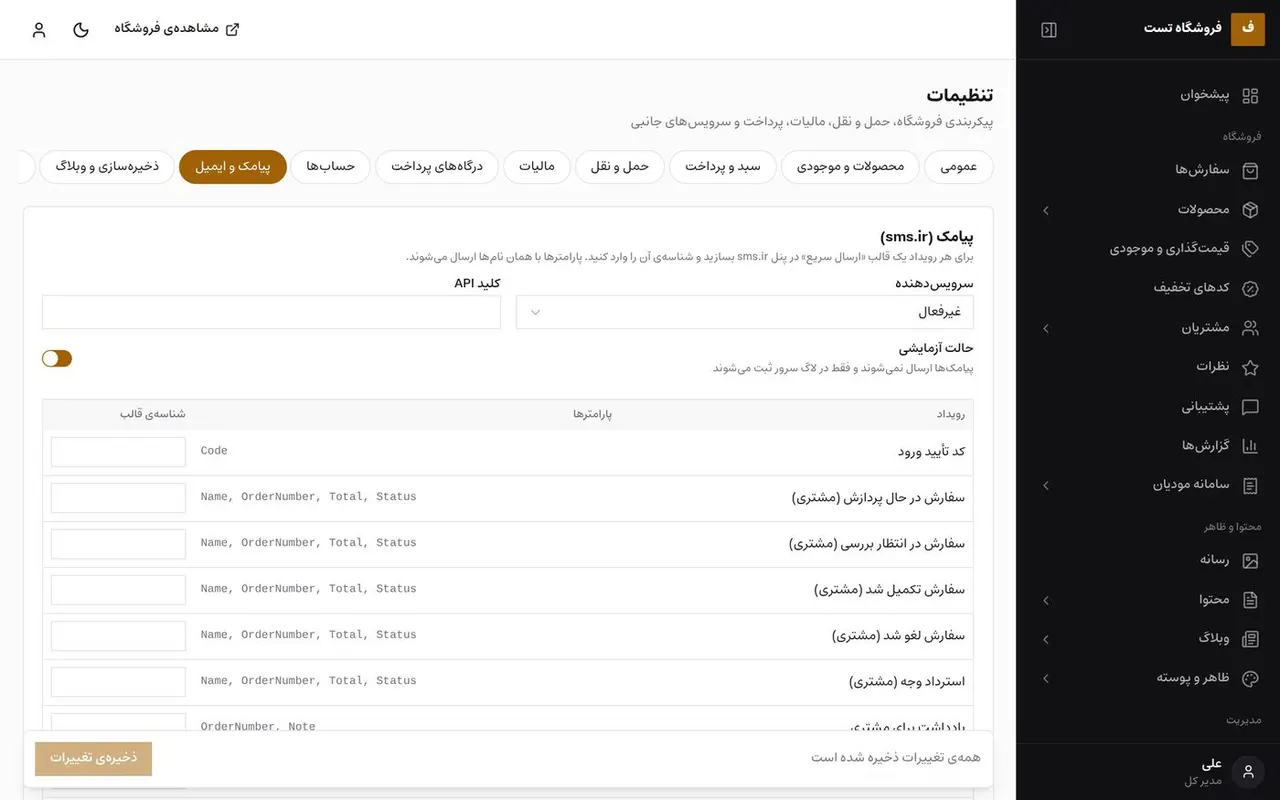Switch to the حمل و نقل tab
Image resolution: width=1280 pixels, height=800 pixels.
coord(620,167)
